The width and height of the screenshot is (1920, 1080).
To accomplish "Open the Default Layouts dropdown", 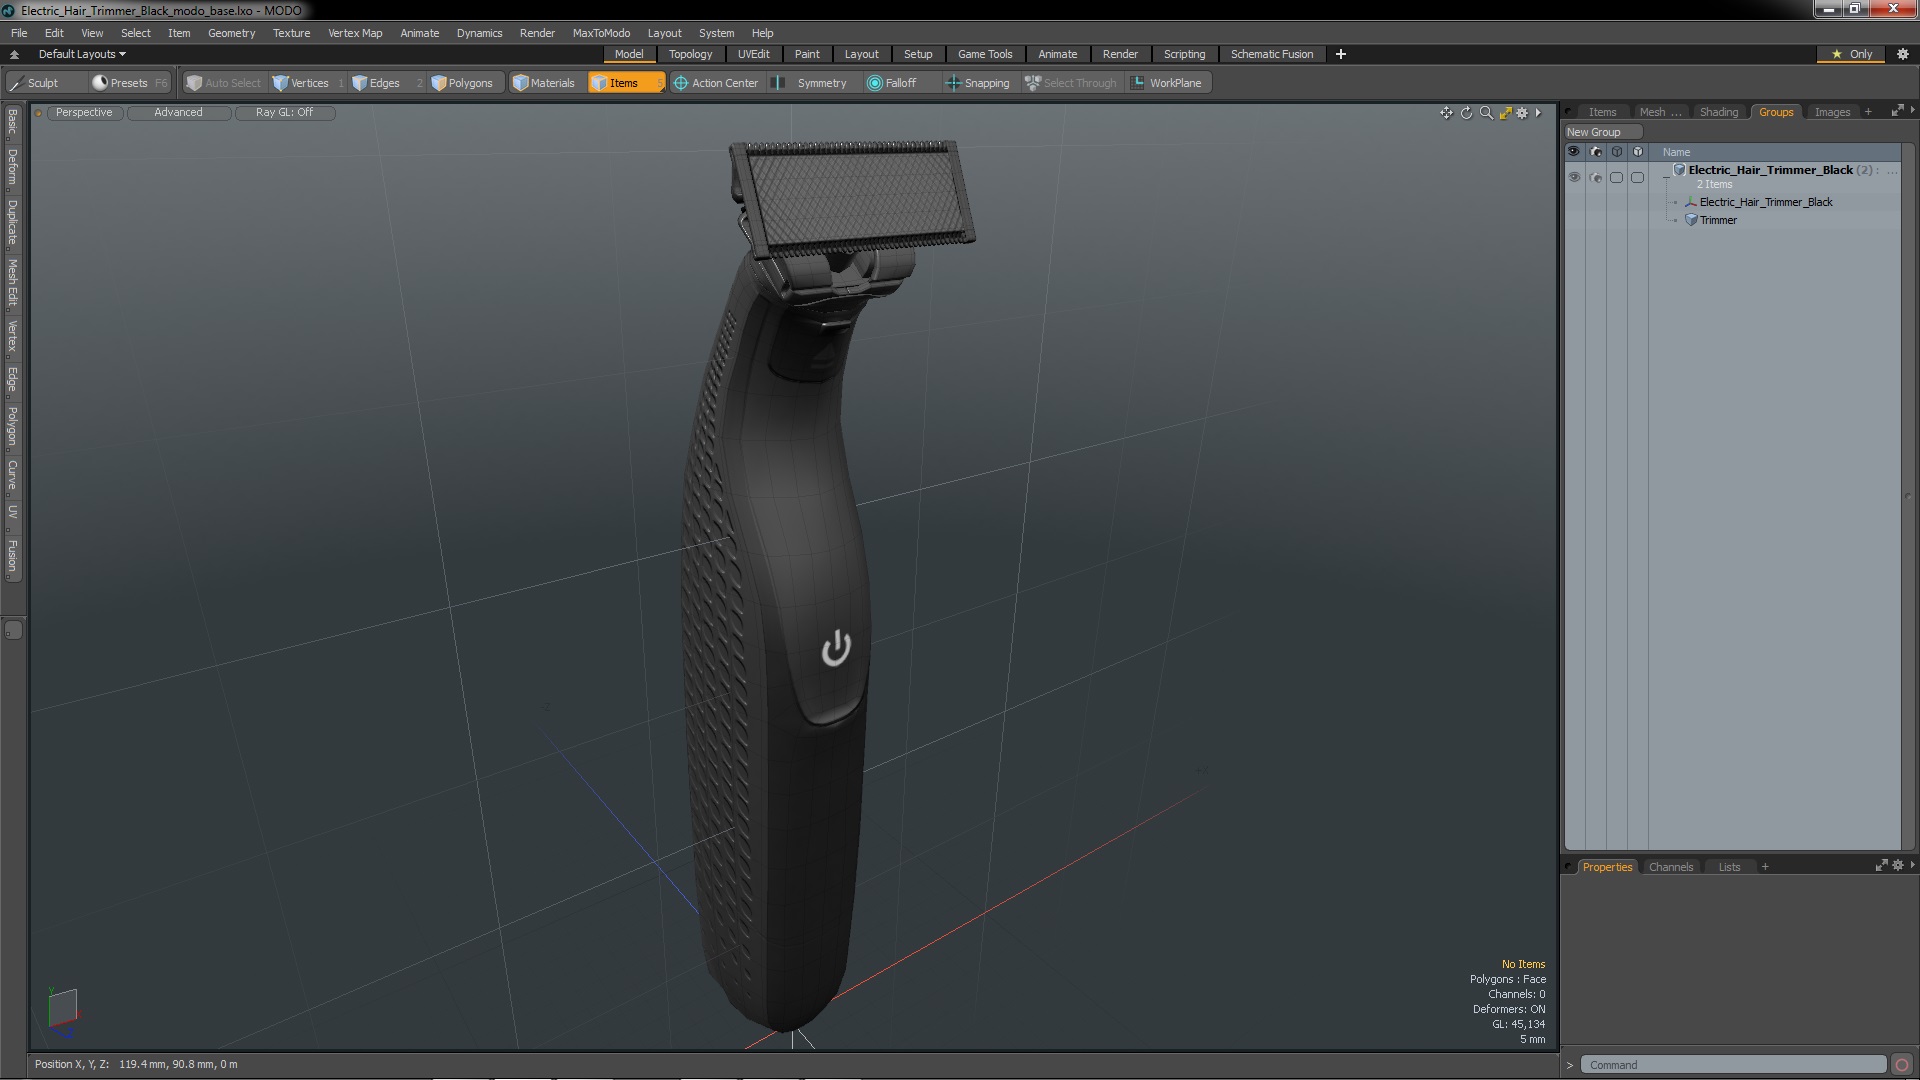I will (82, 54).
